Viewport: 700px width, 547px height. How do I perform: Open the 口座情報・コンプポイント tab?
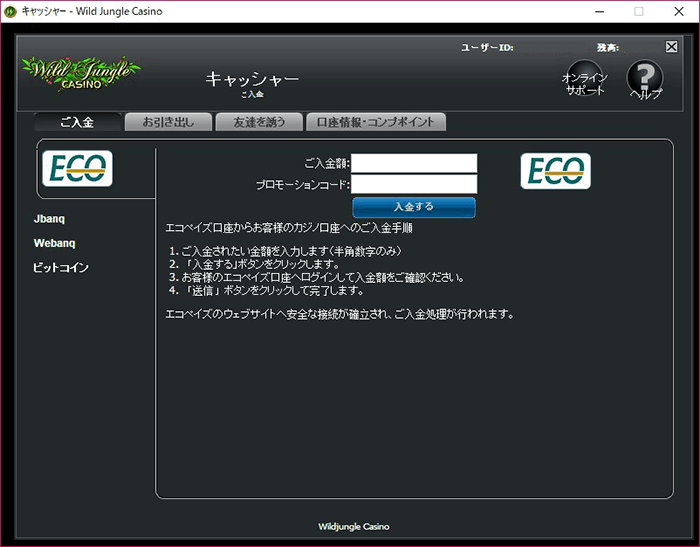click(376, 122)
